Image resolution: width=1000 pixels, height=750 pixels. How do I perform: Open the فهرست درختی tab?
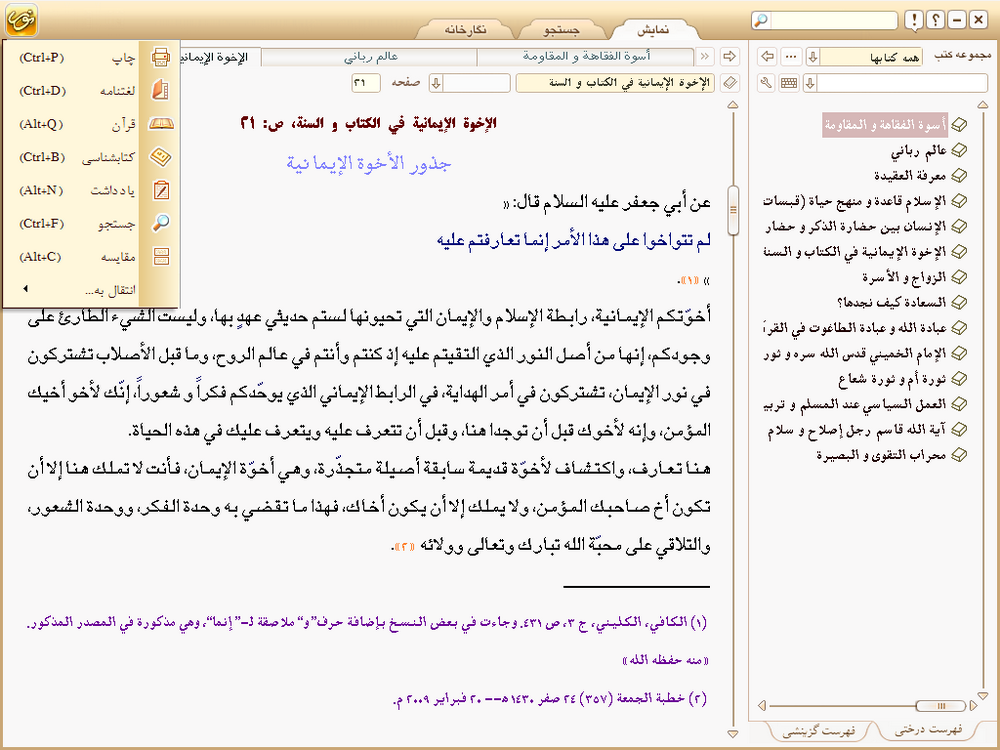pyautogui.click(x=928, y=730)
